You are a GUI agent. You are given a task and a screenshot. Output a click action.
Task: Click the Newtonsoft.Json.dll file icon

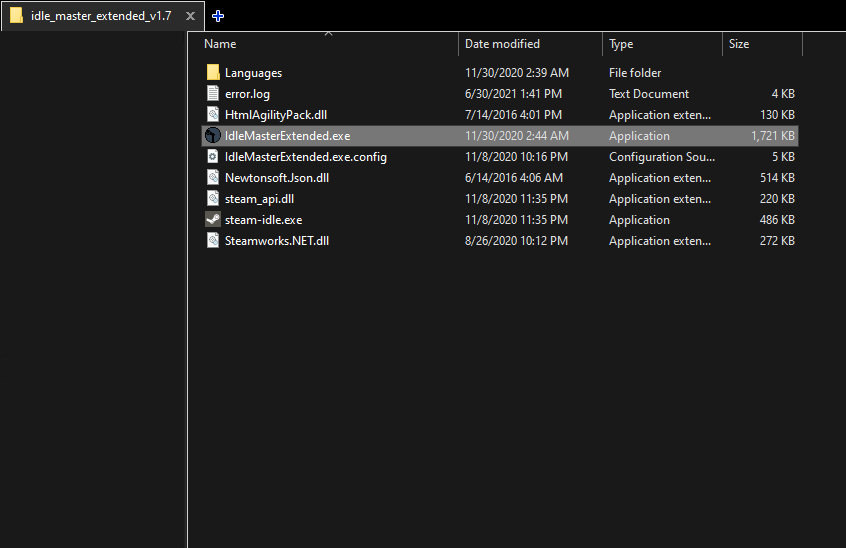point(213,178)
